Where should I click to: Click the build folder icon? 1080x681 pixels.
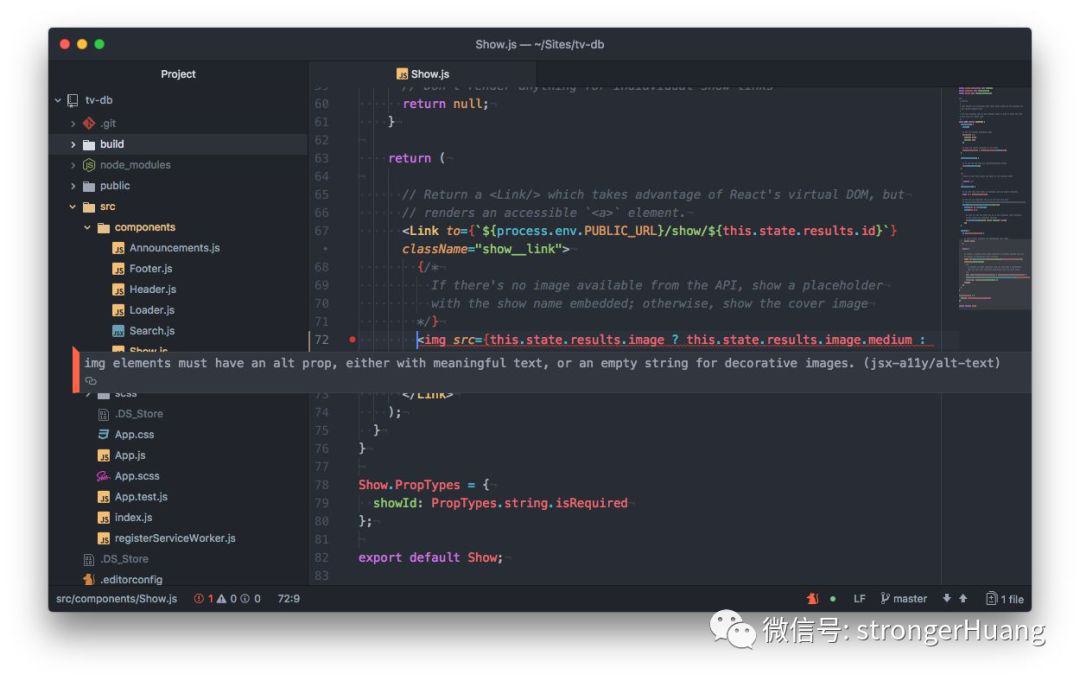89,145
